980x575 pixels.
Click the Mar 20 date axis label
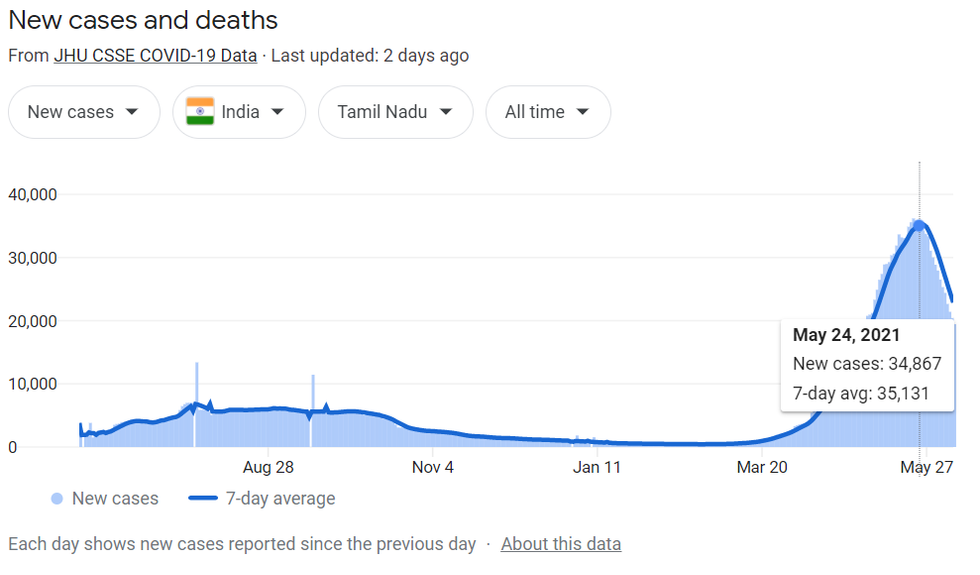[763, 467]
